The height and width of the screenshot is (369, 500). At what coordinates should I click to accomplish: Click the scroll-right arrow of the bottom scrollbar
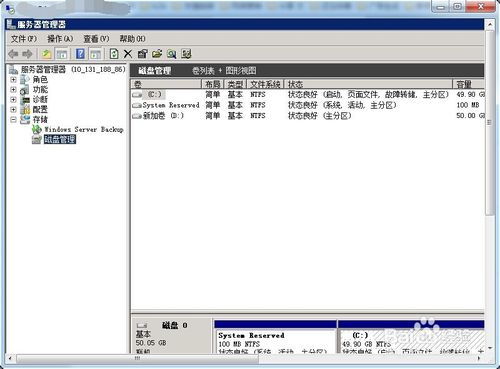[479, 358]
